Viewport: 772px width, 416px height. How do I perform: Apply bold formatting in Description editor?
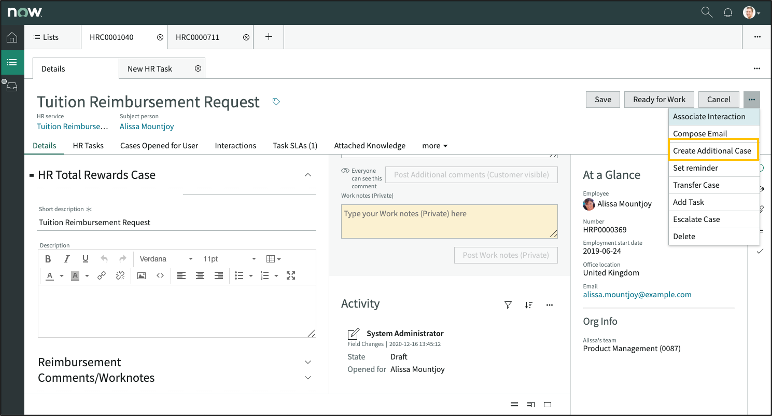click(x=48, y=259)
